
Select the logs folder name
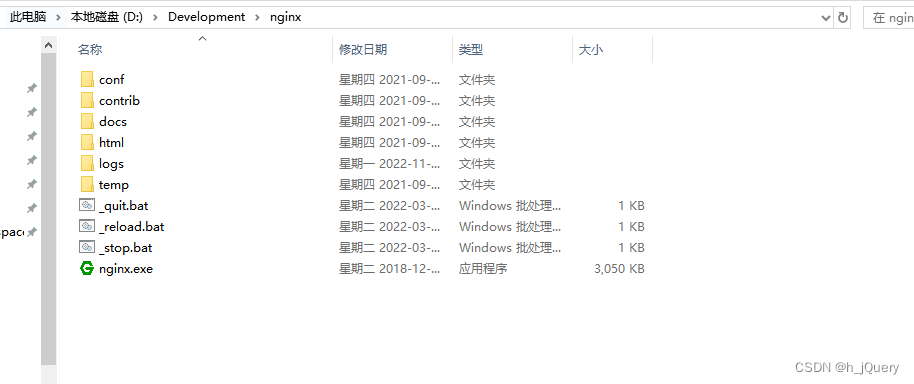pyautogui.click(x=111, y=164)
